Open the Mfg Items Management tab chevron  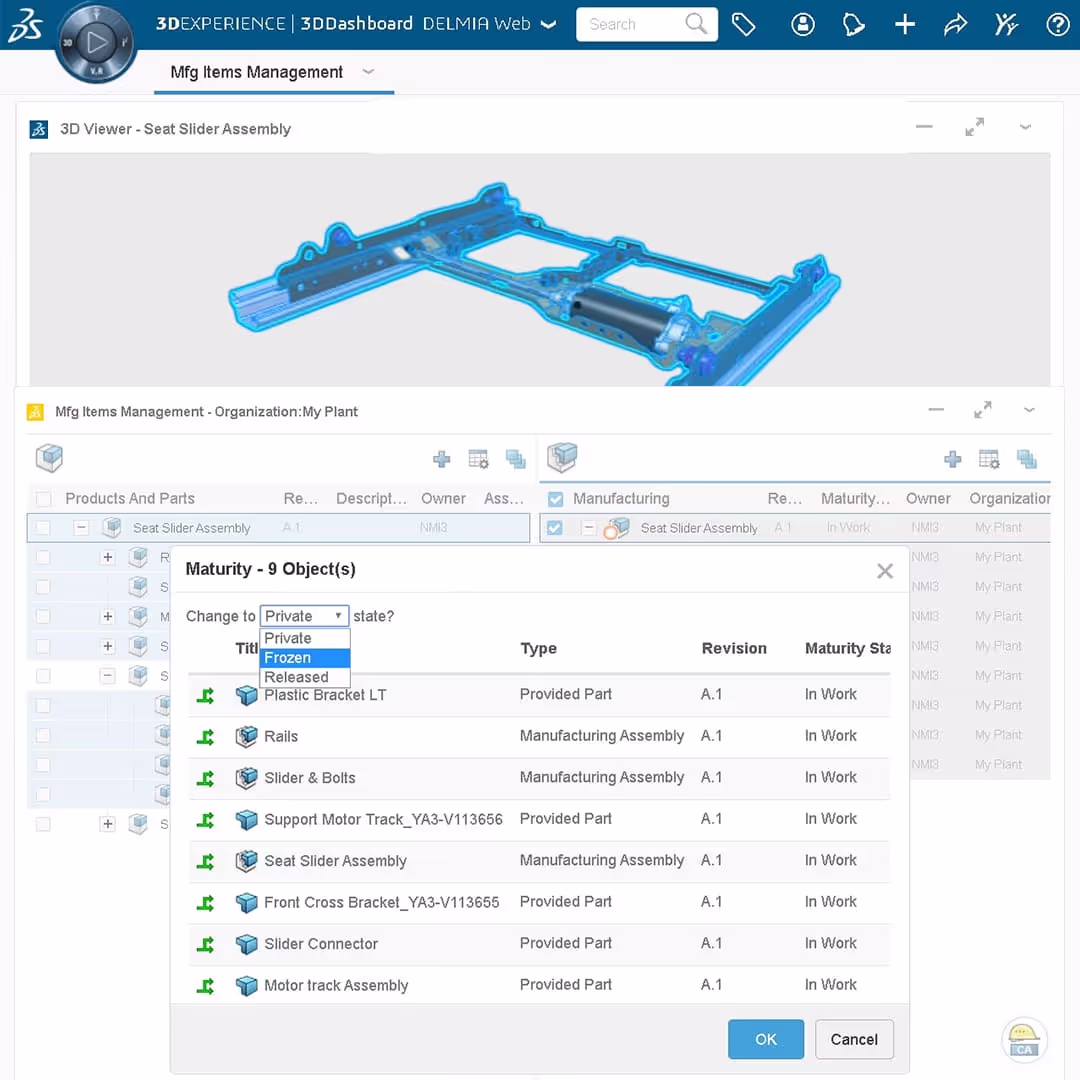(x=368, y=71)
